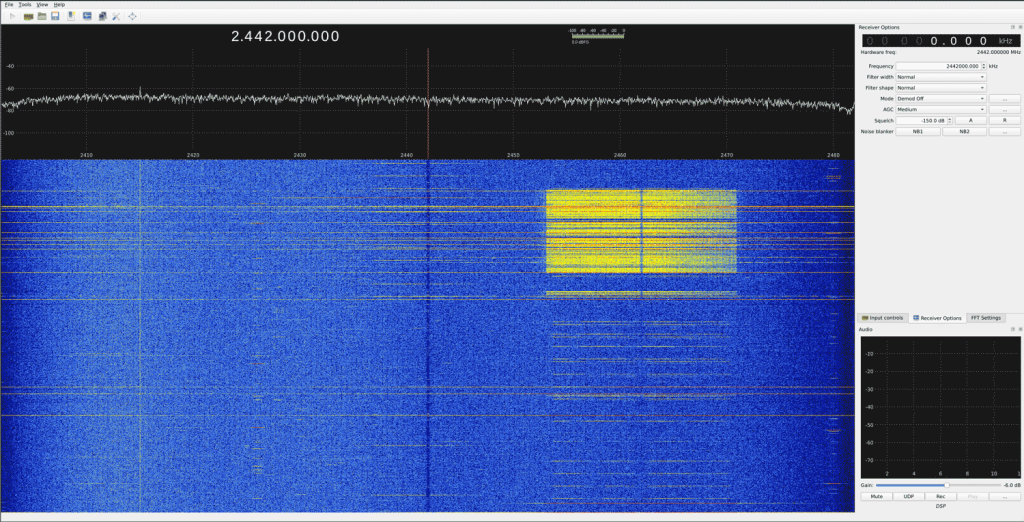The image size is (1024, 522).
Task: Click the Squelch spinbox stepper arrows
Action: point(950,121)
